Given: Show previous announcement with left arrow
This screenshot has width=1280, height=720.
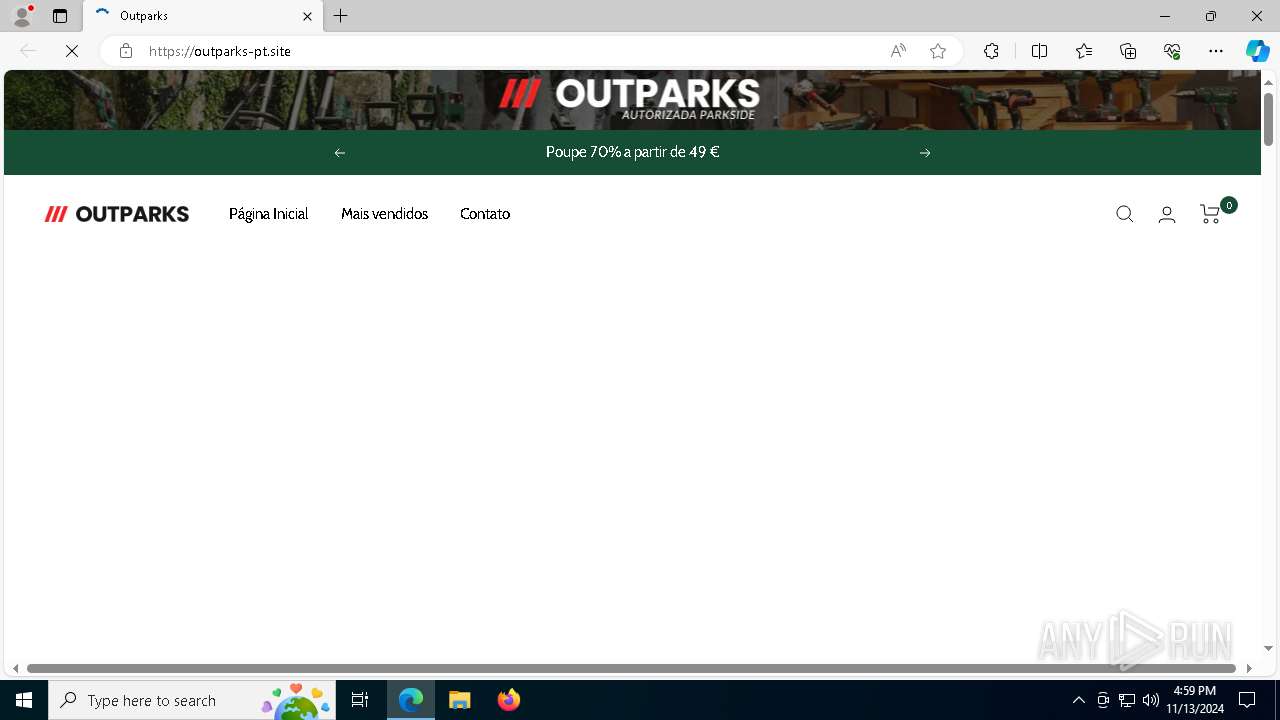Looking at the screenshot, I should tap(340, 153).
